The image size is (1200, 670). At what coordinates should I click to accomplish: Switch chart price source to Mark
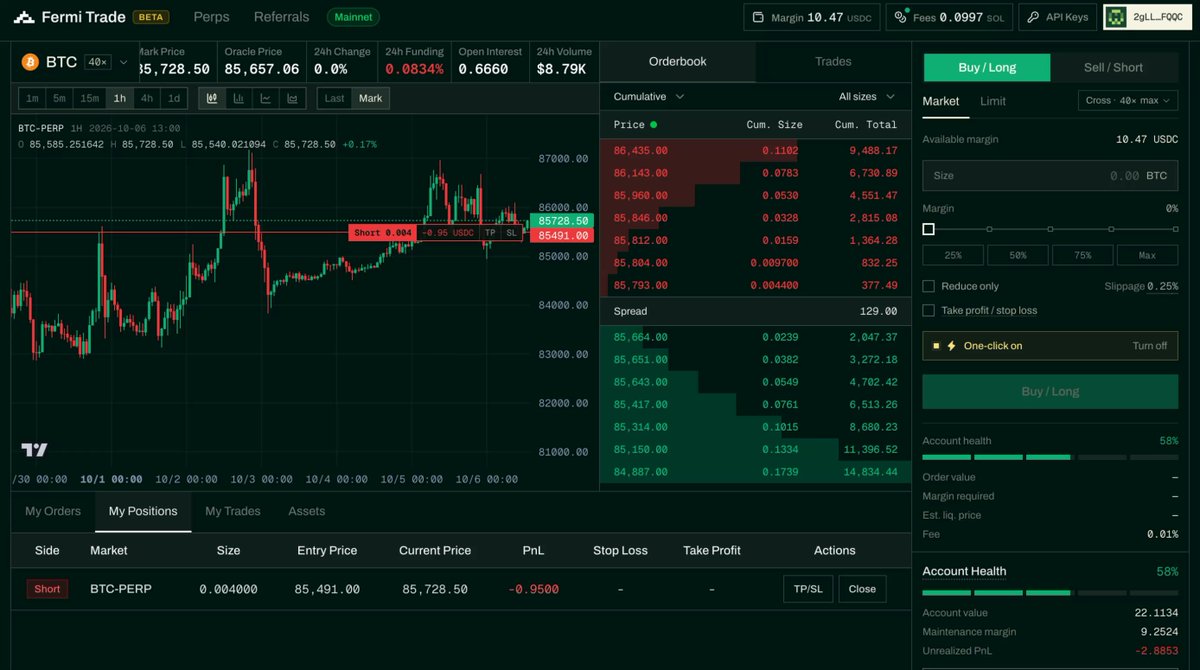(370, 98)
